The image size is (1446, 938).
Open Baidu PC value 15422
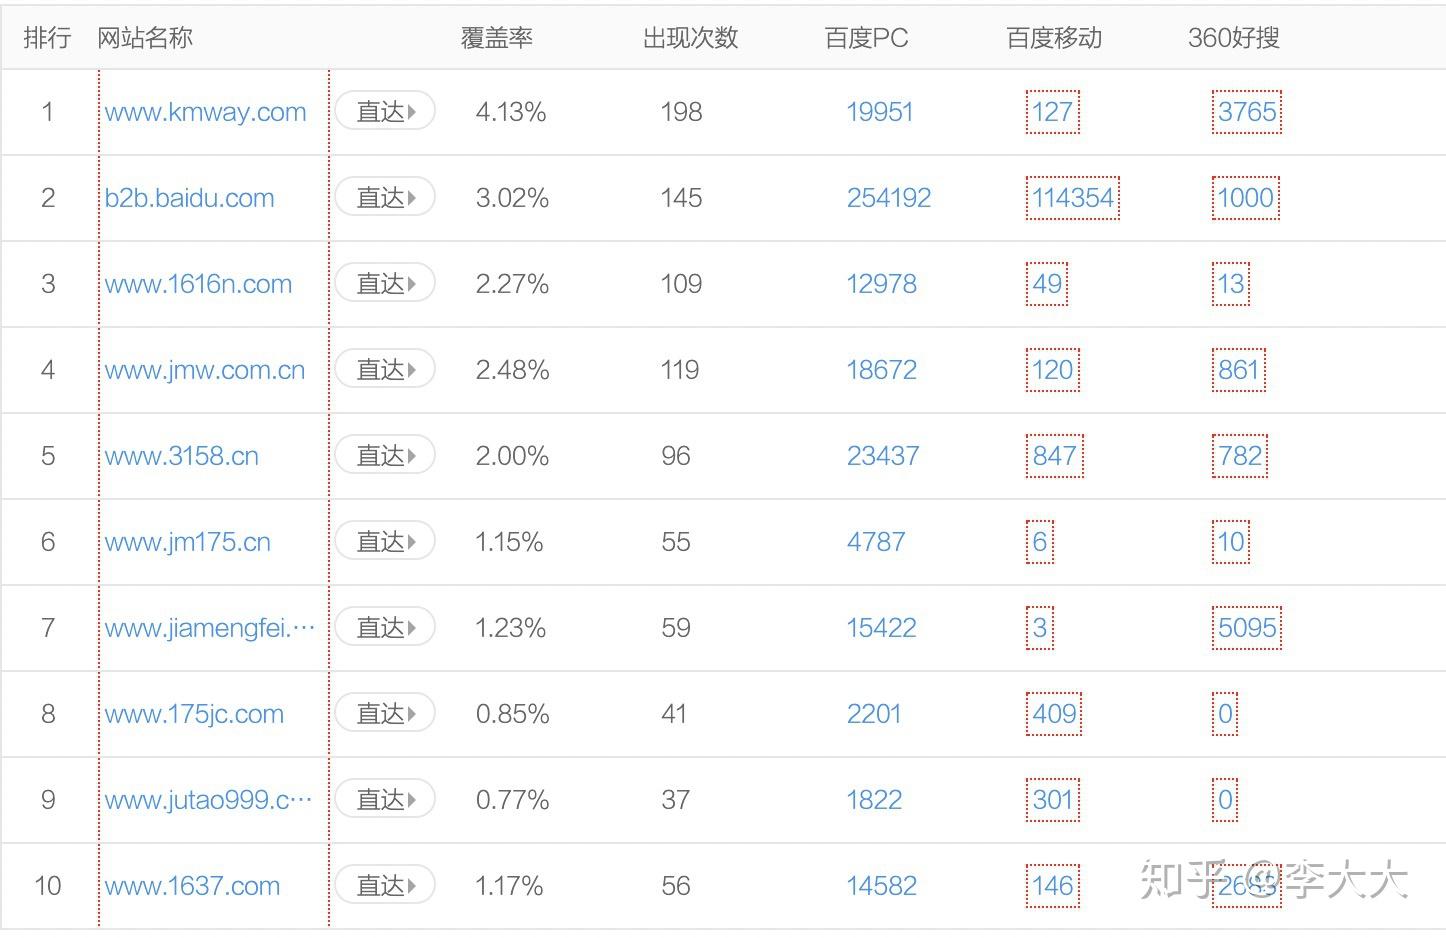tap(881, 628)
